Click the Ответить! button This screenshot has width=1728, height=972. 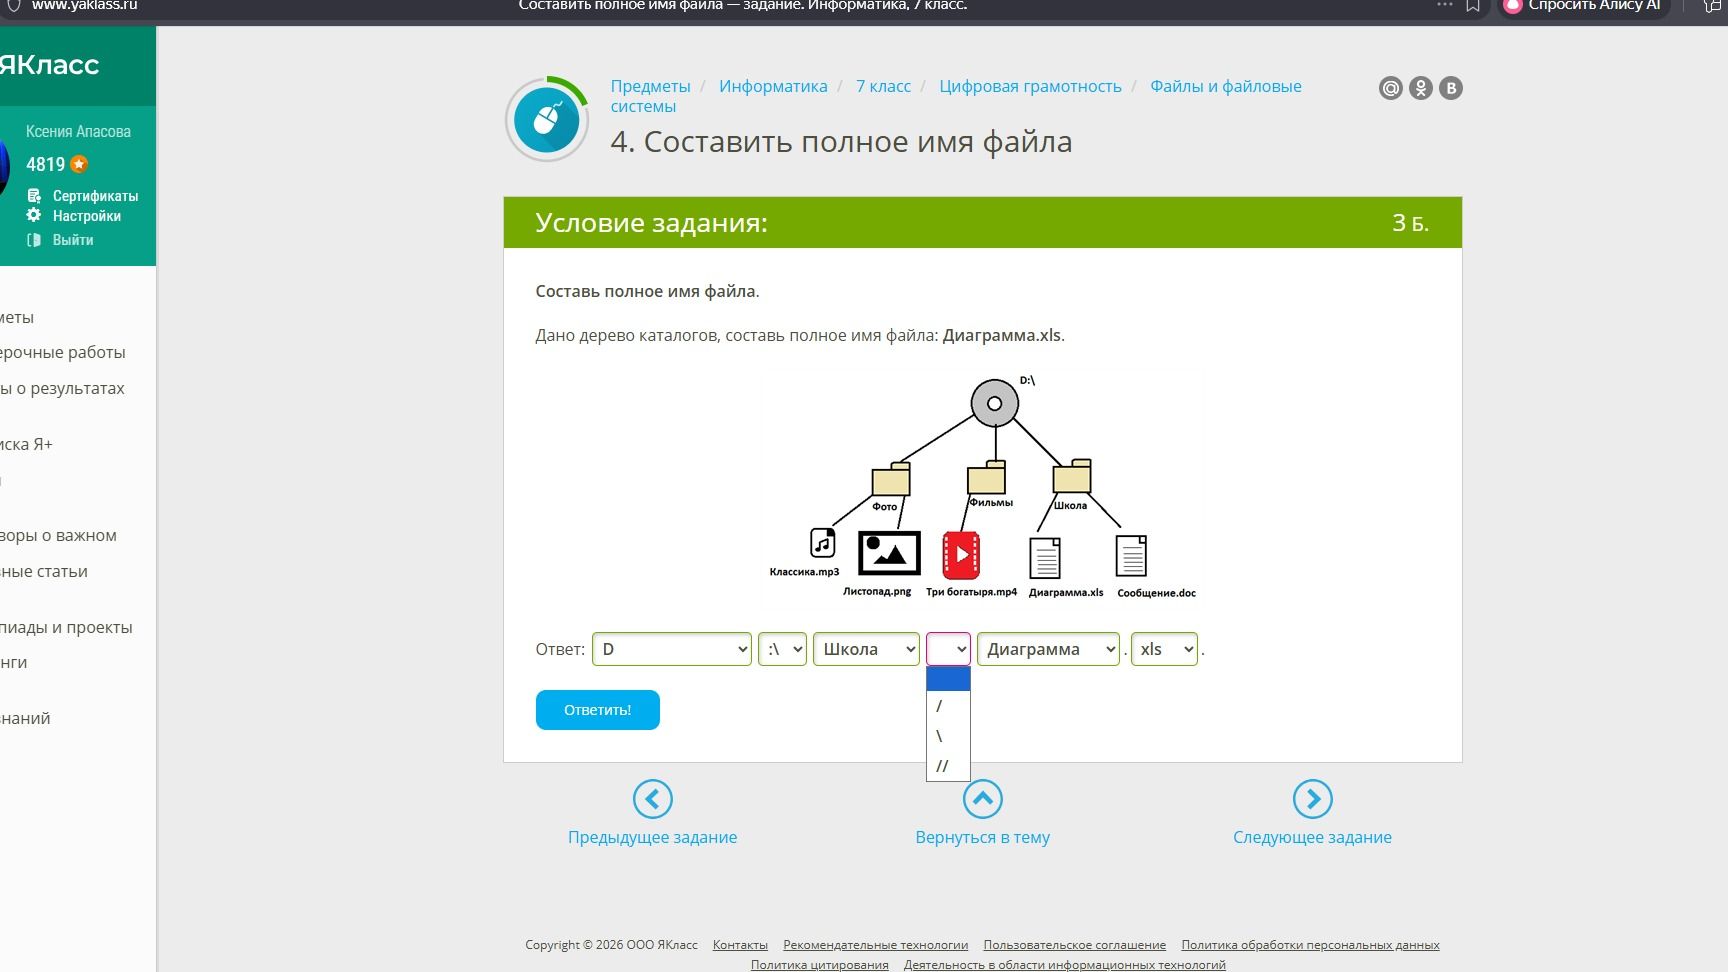(598, 710)
